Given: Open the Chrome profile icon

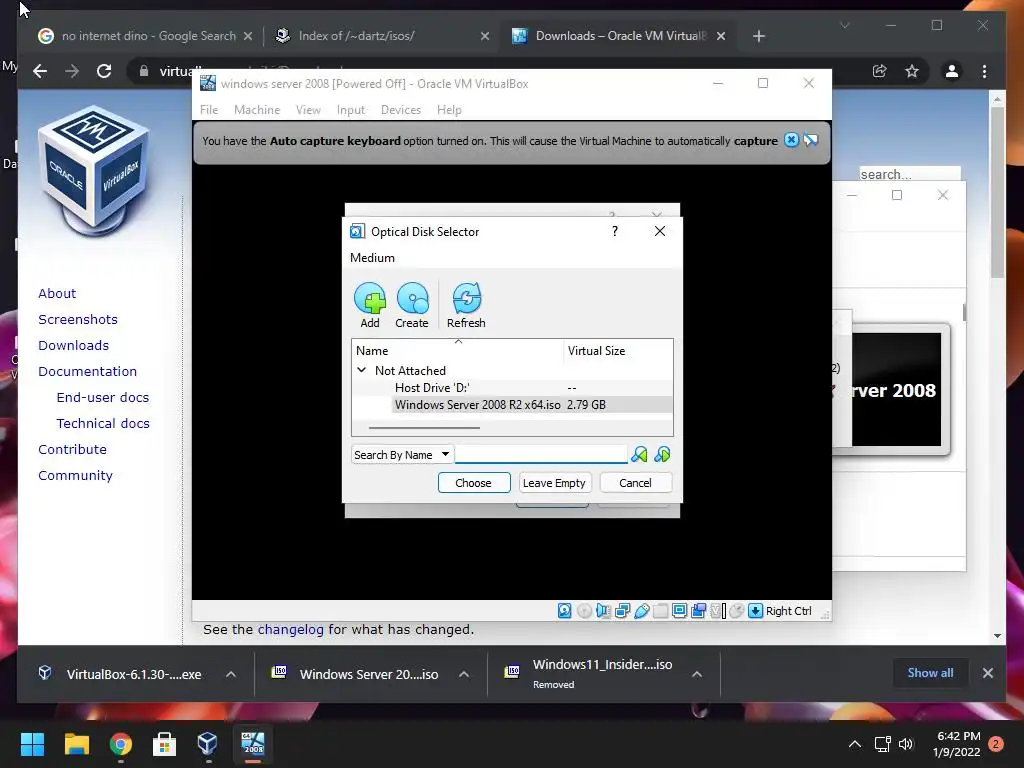Looking at the screenshot, I should 952,71.
